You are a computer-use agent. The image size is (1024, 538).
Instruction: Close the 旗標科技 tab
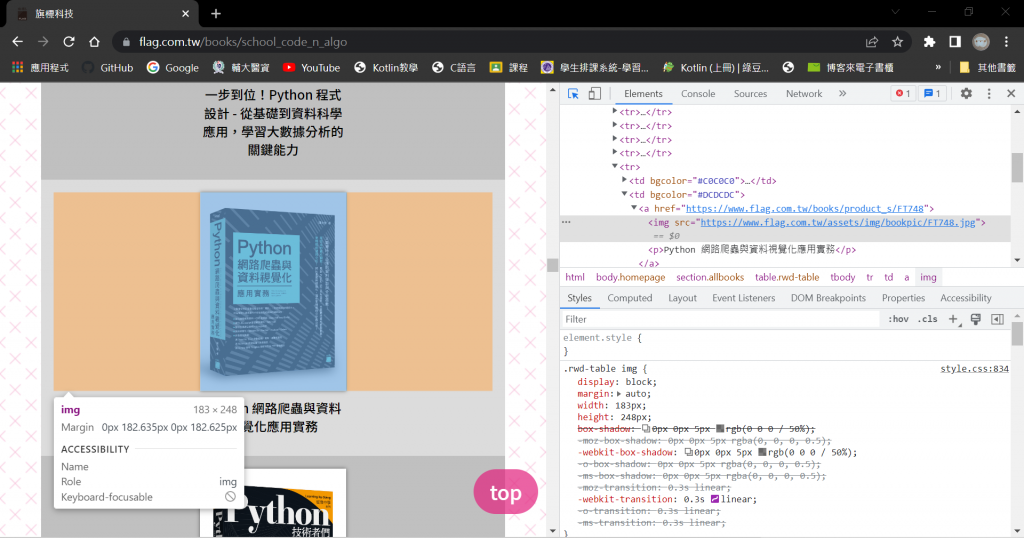[185, 13]
